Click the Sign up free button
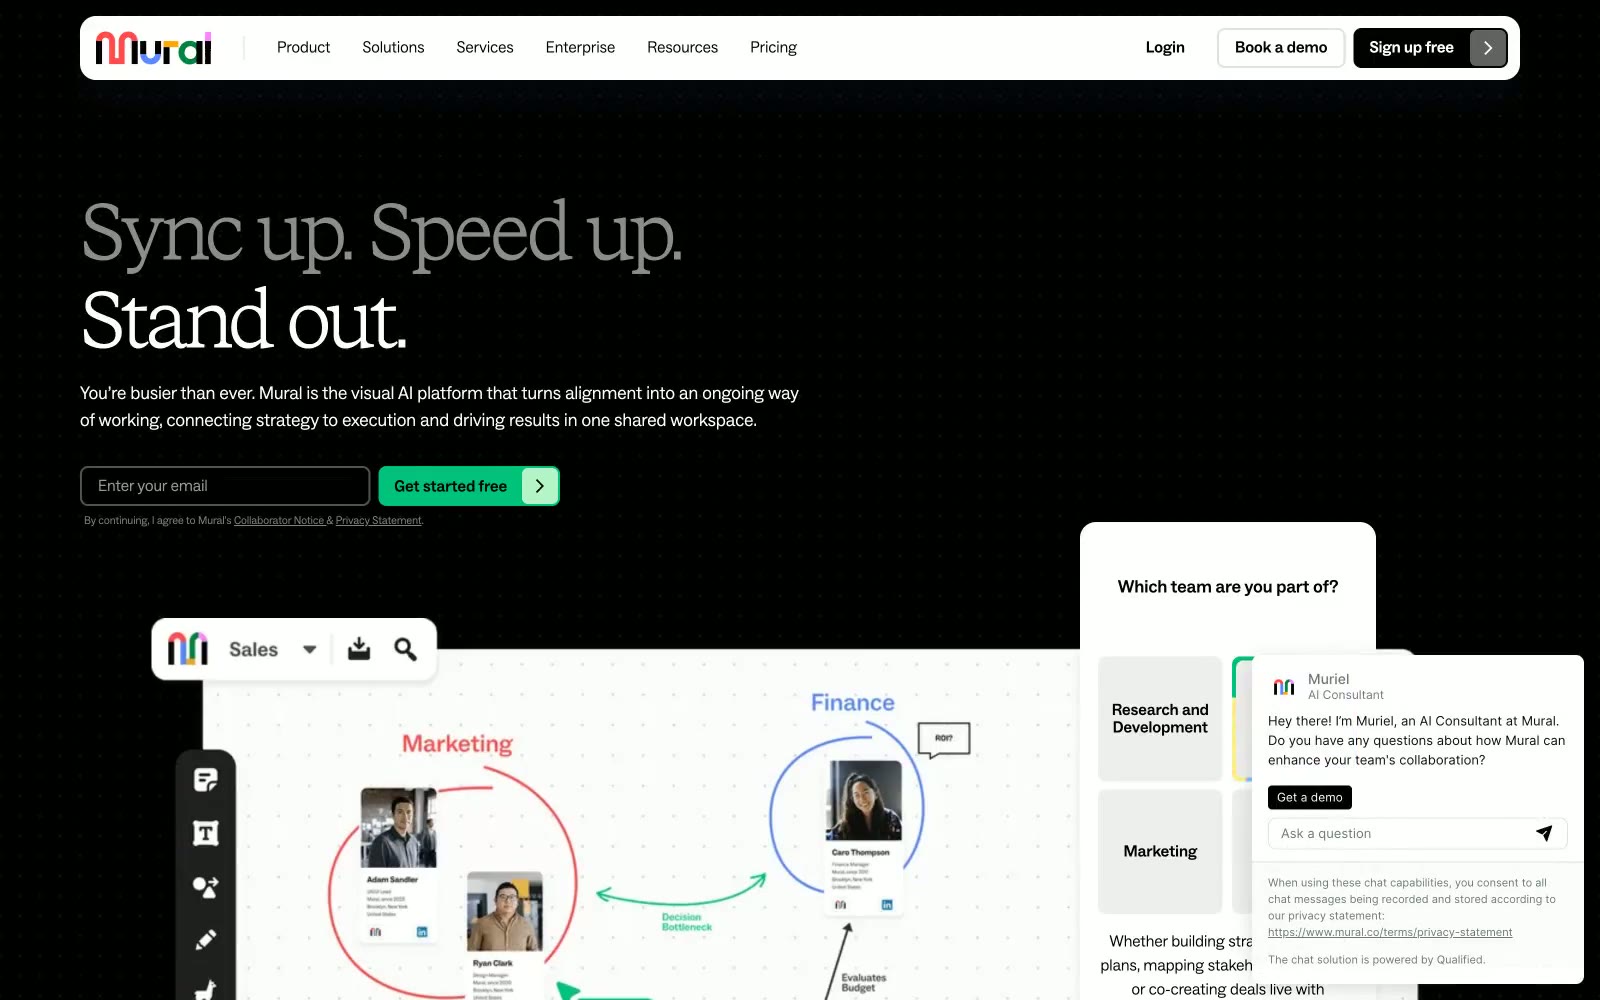 pyautogui.click(x=1431, y=48)
